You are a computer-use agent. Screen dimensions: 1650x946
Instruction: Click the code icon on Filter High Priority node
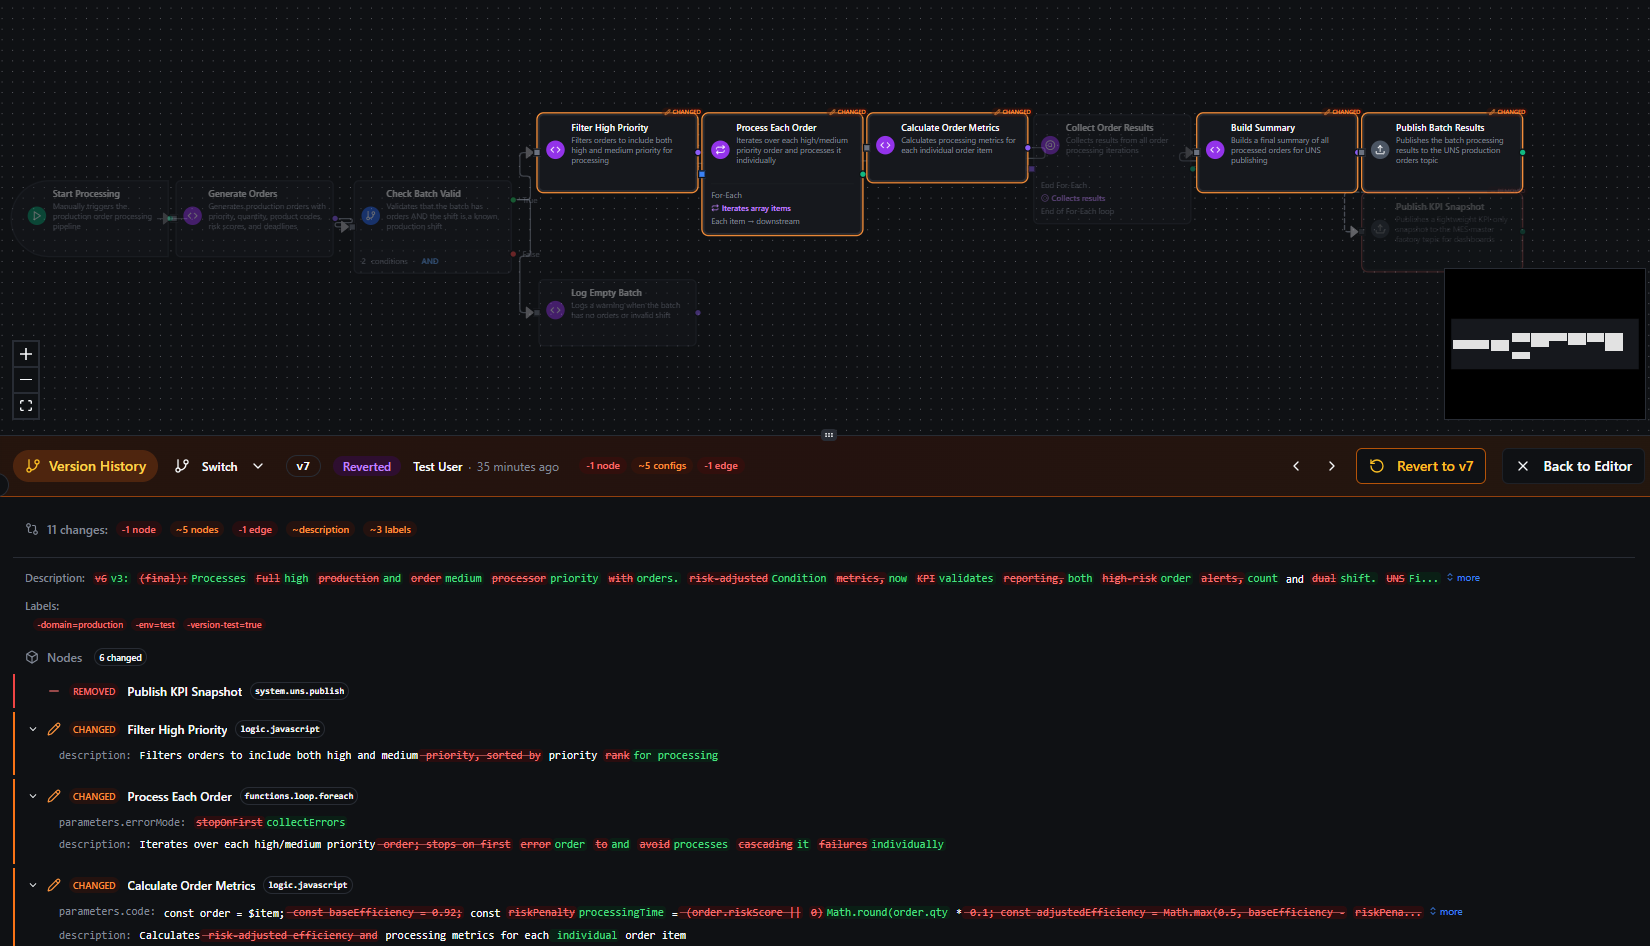(556, 149)
